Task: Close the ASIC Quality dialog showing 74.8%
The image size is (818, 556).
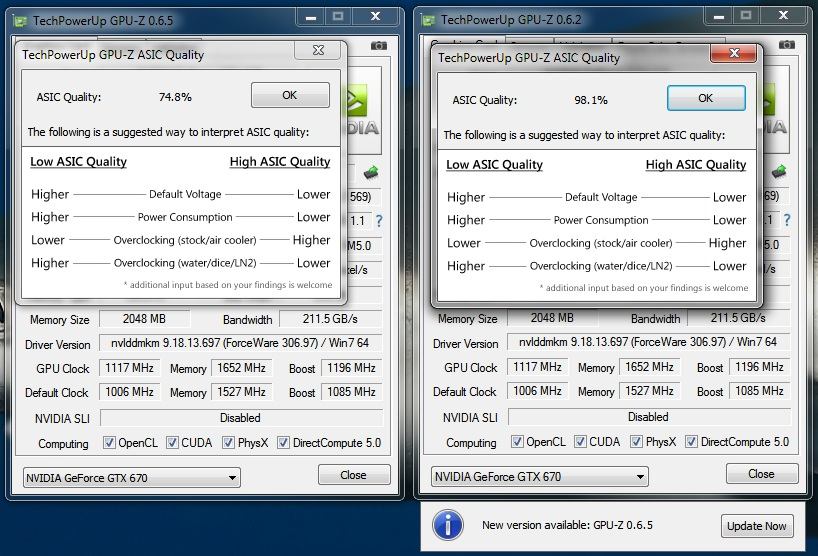Action: coord(318,50)
